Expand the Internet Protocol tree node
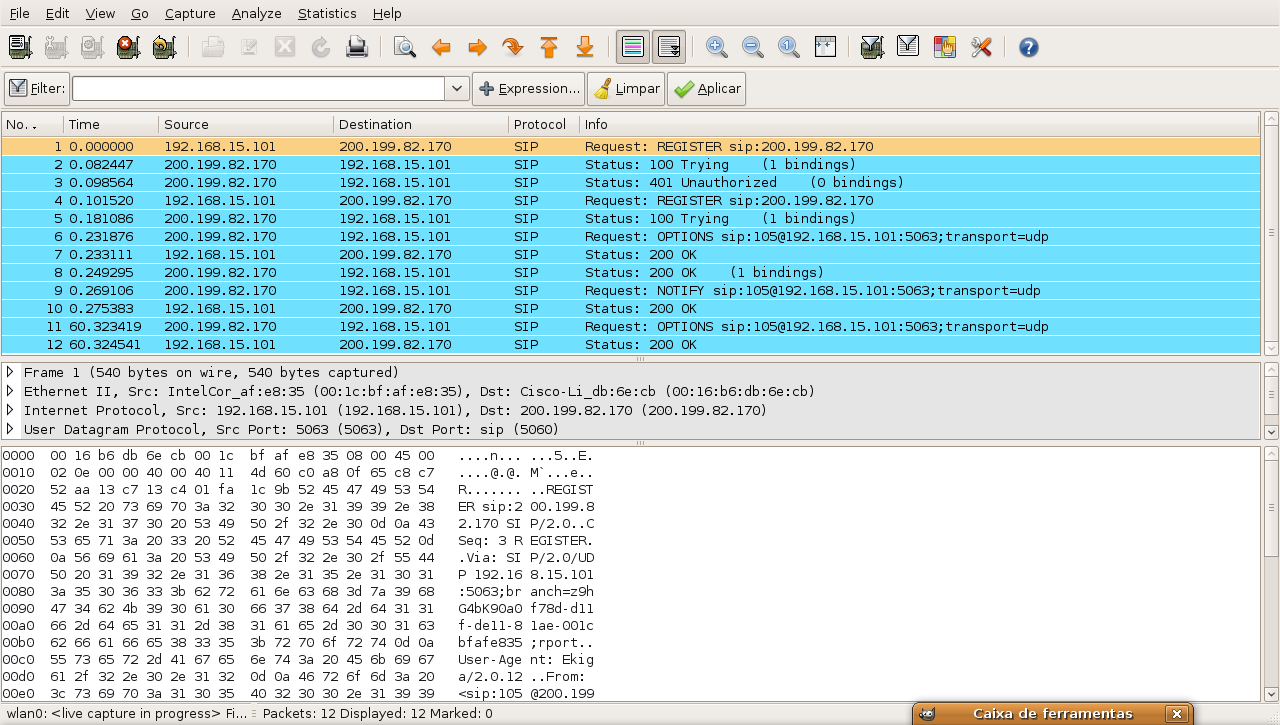 10,410
